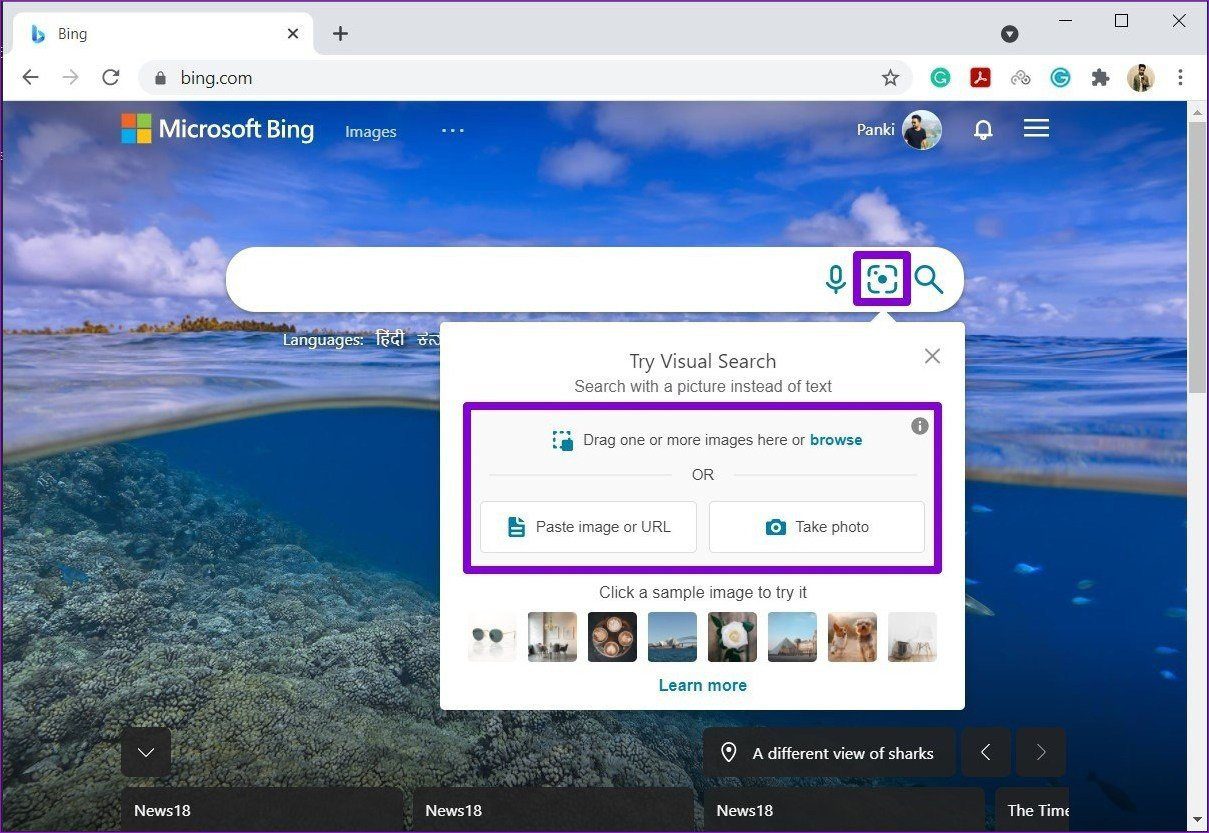Click the info icon in Visual Search
This screenshot has width=1209, height=833.
tap(920, 426)
